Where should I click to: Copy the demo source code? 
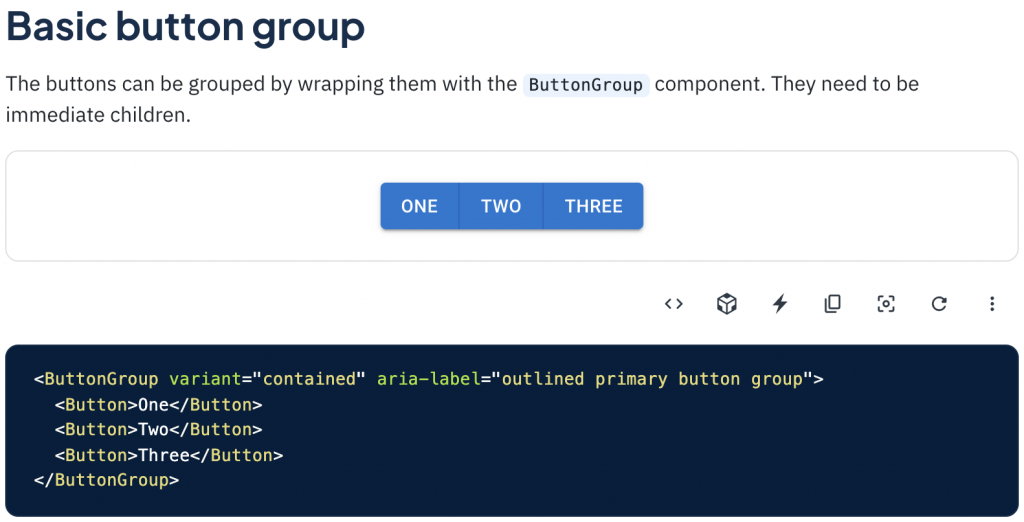point(833,304)
